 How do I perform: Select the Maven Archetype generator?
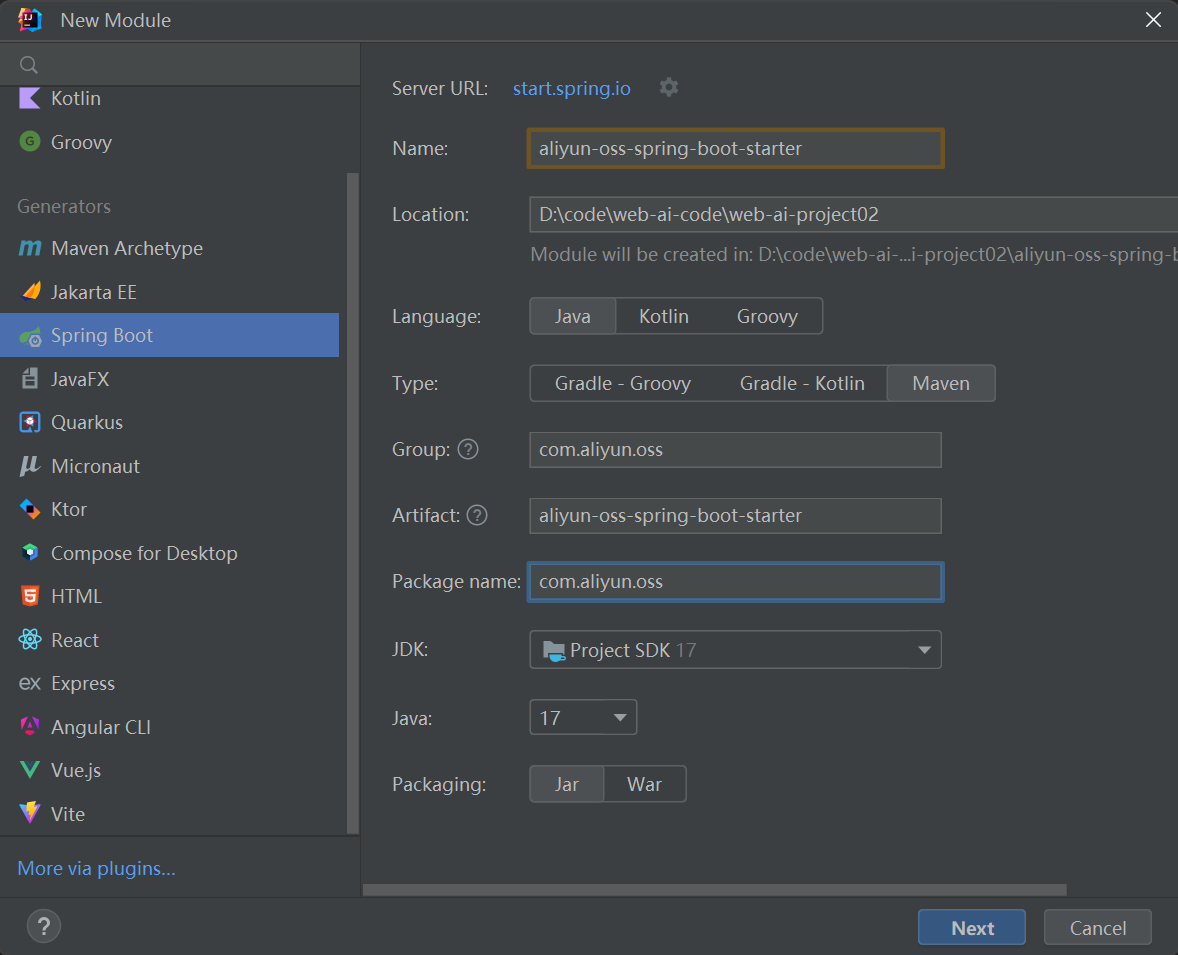[170, 248]
